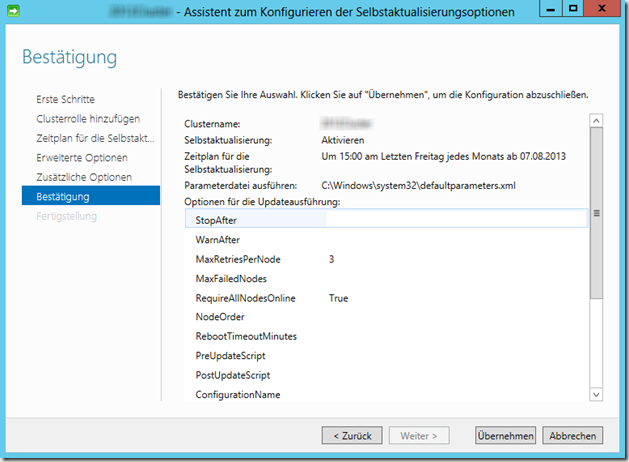Screen dimensions: 629x462
Task: Open the Erste Schritte step
Action: click(x=65, y=99)
